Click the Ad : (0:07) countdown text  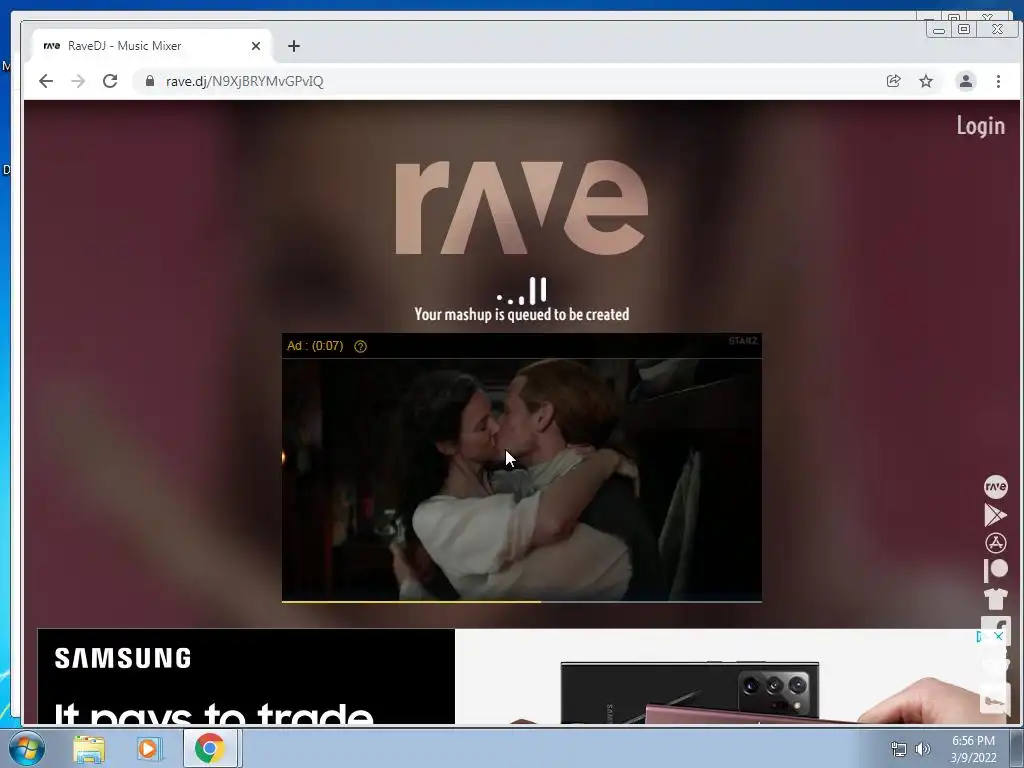click(x=315, y=346)
